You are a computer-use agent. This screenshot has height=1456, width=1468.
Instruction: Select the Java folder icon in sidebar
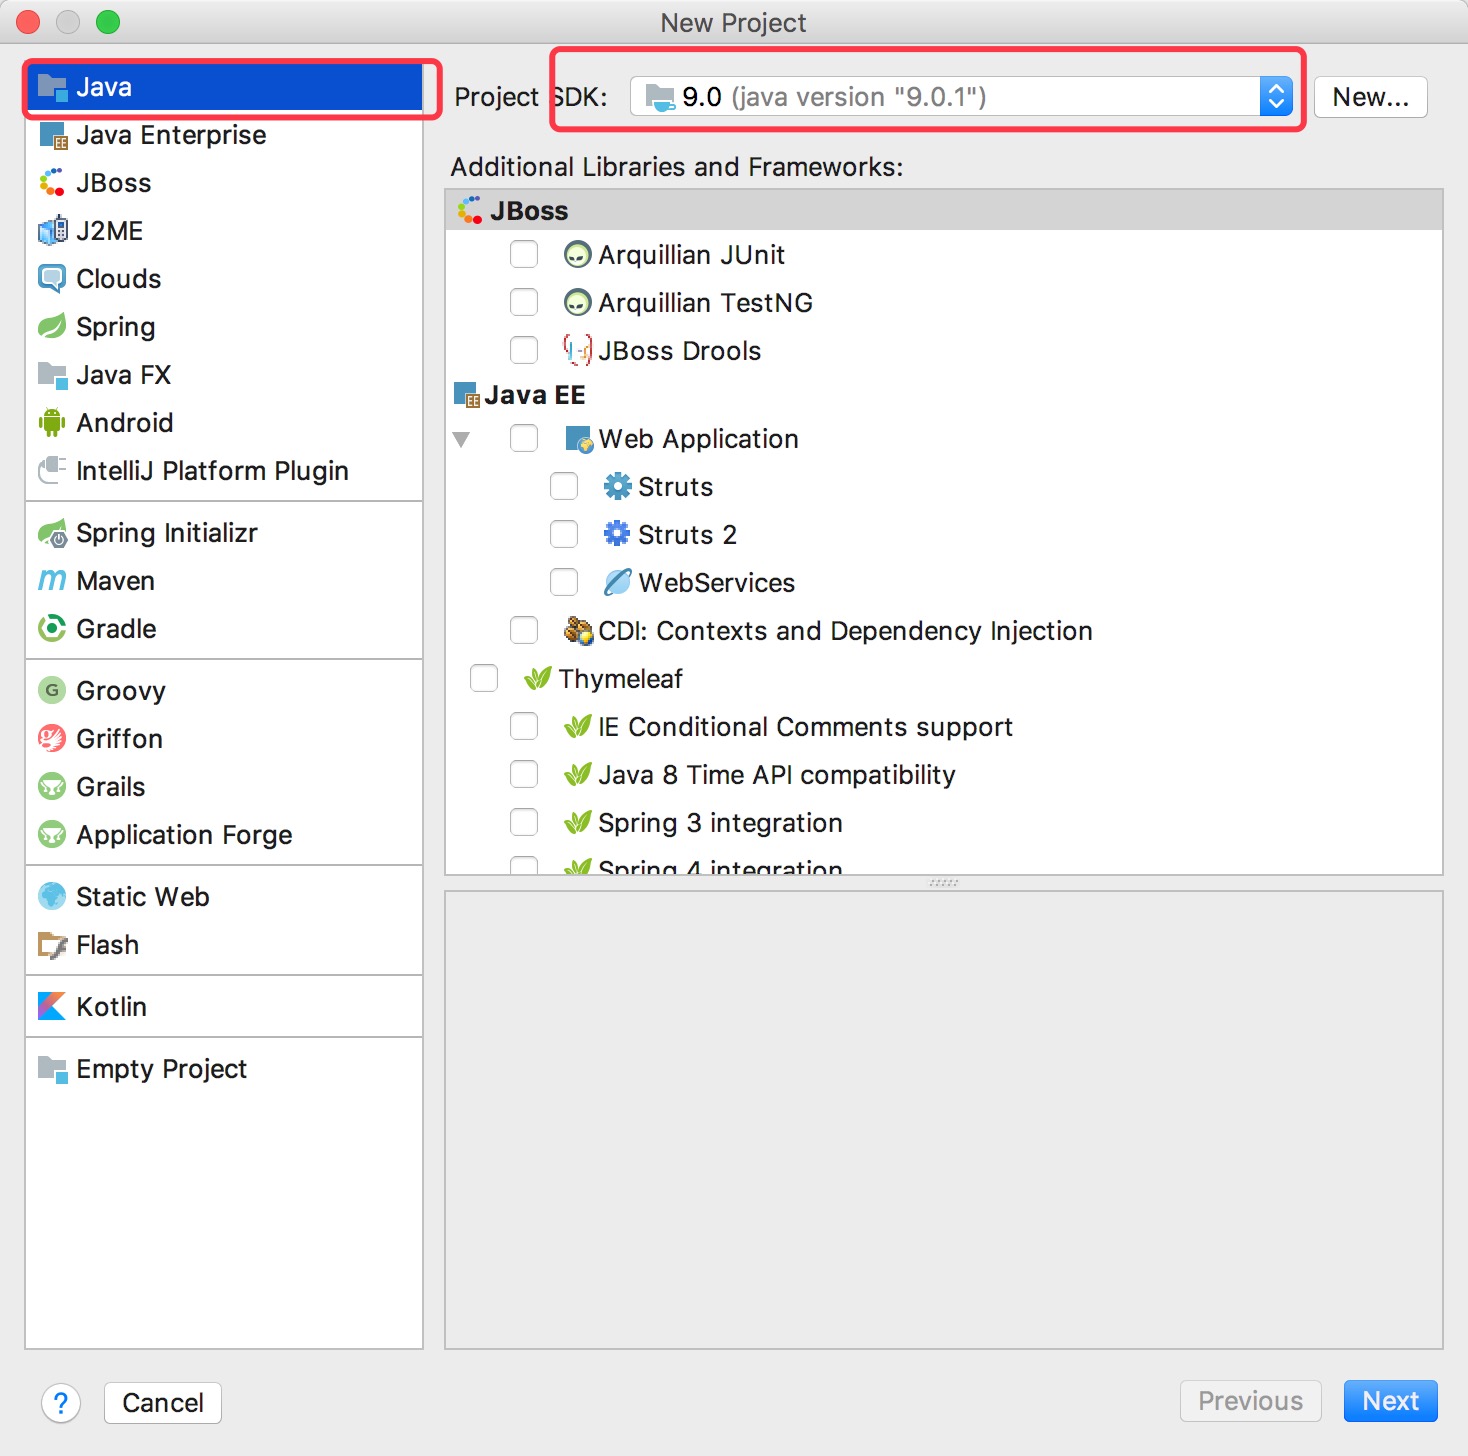52,87
